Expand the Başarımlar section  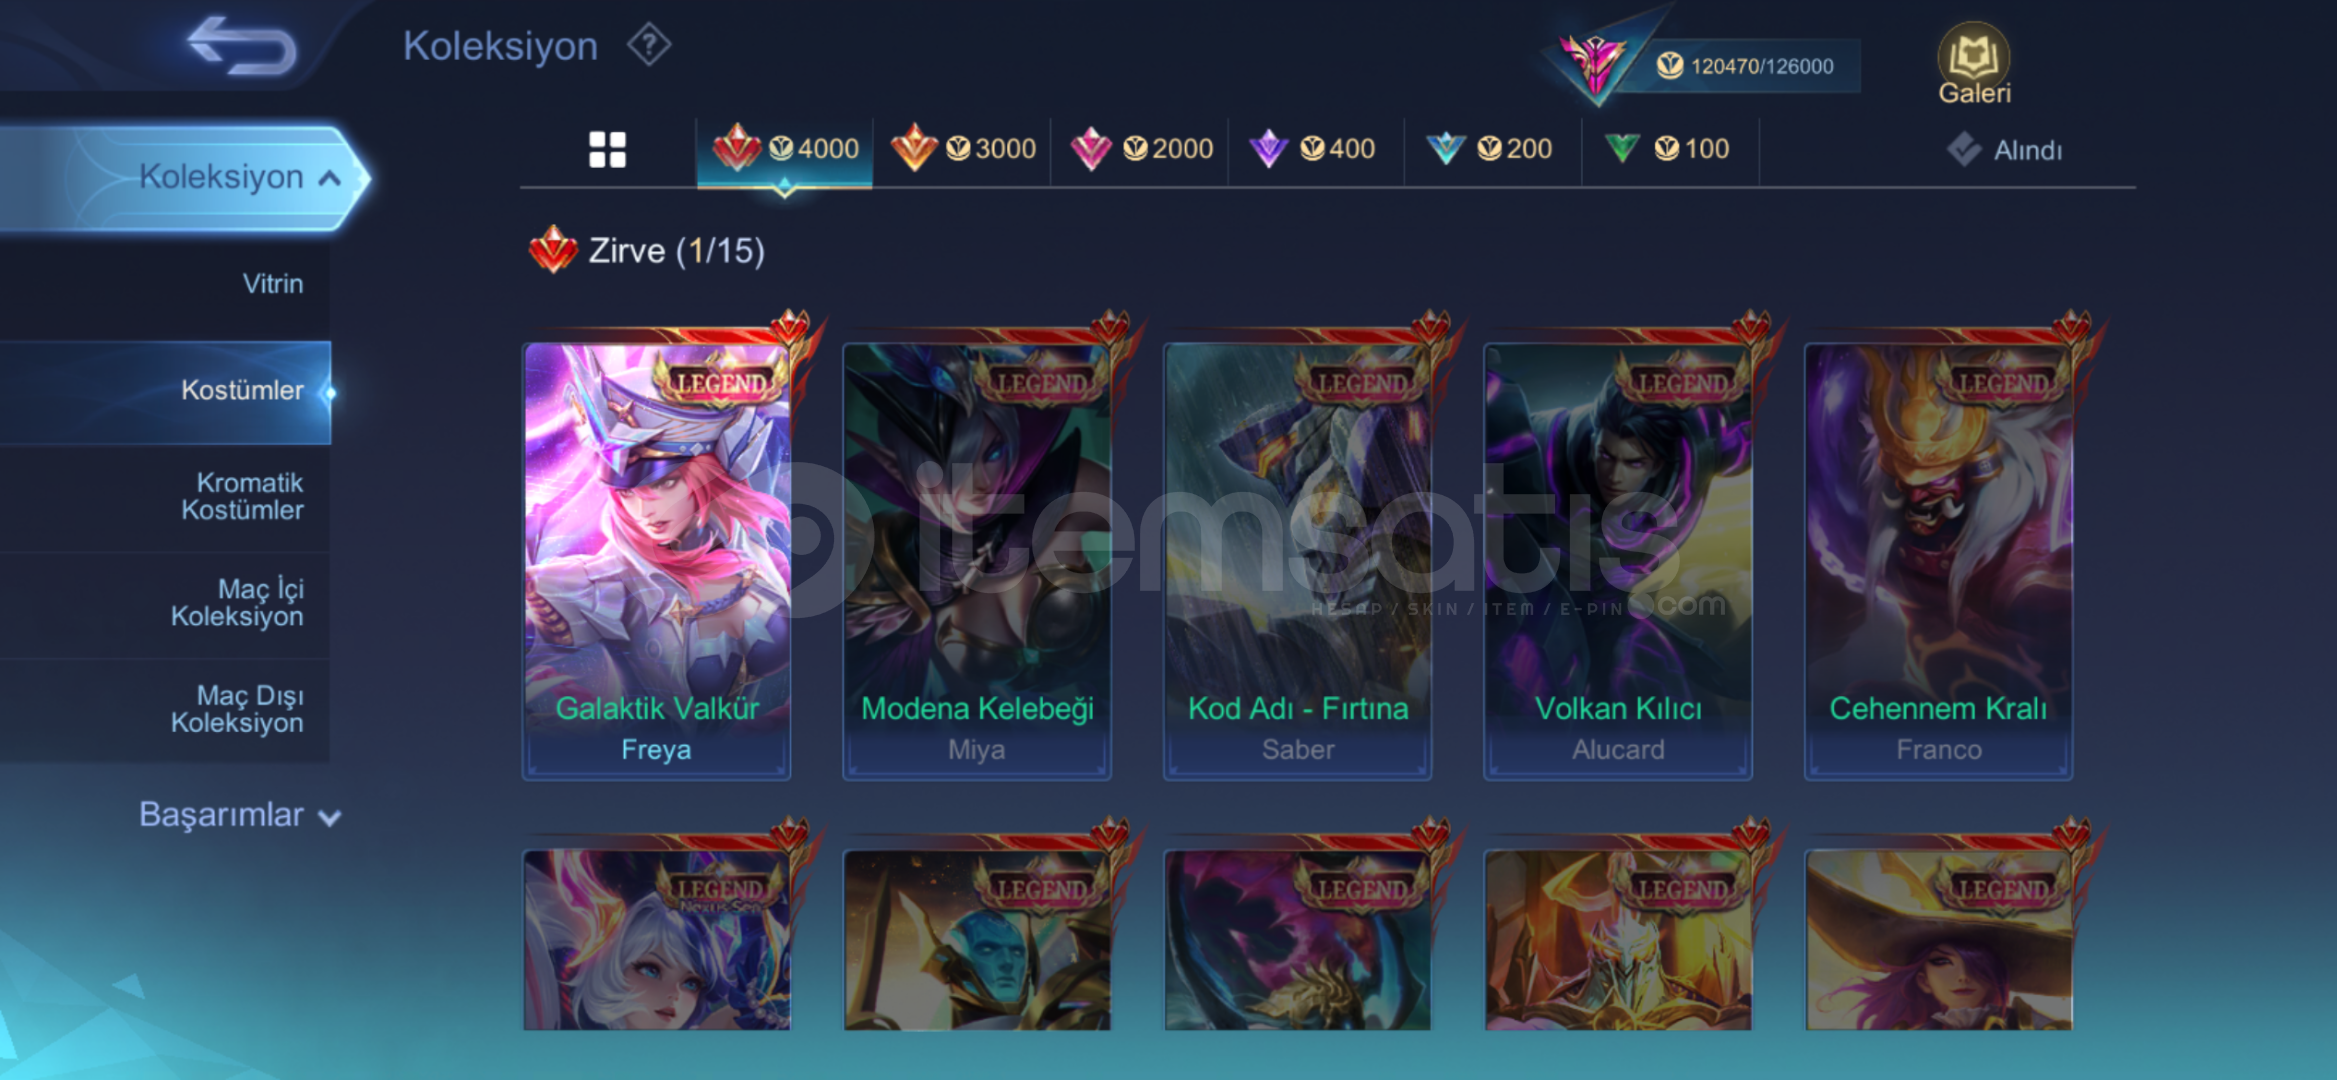point(240,815)
